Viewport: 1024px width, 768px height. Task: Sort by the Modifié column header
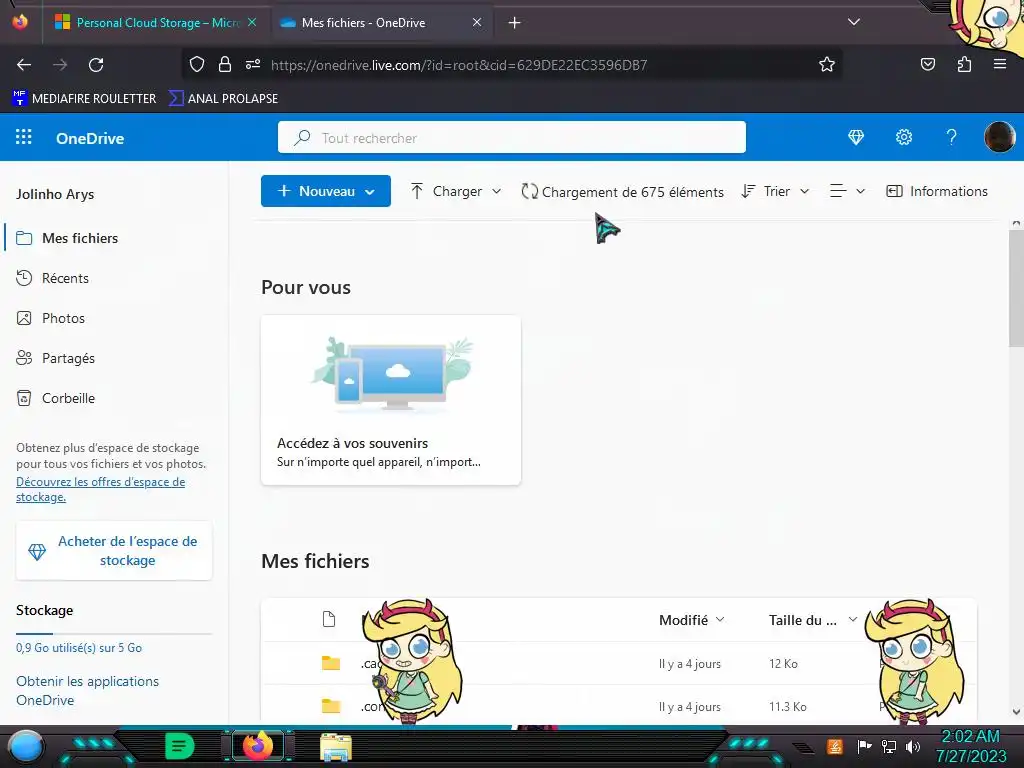click(x=692, y=620)
